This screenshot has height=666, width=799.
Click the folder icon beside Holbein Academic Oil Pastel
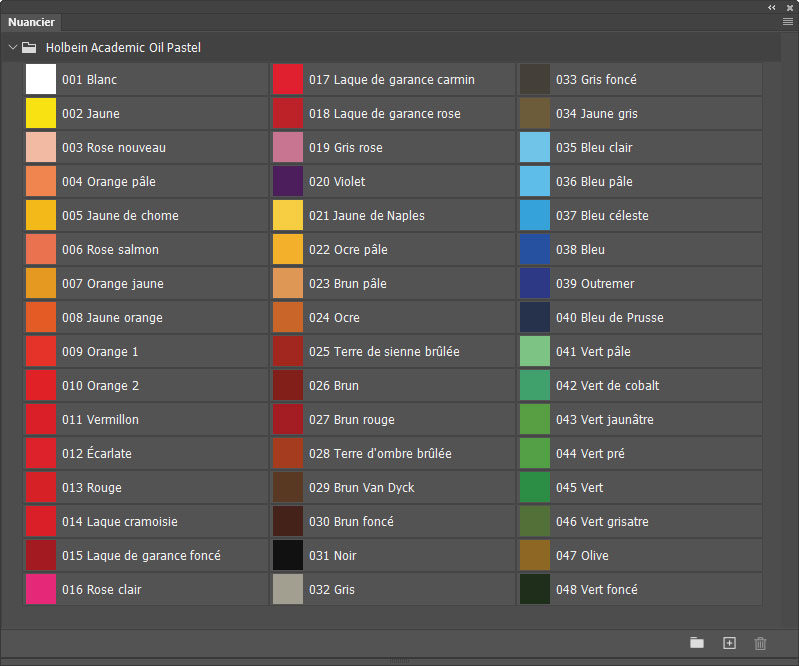tap(29, 47)
